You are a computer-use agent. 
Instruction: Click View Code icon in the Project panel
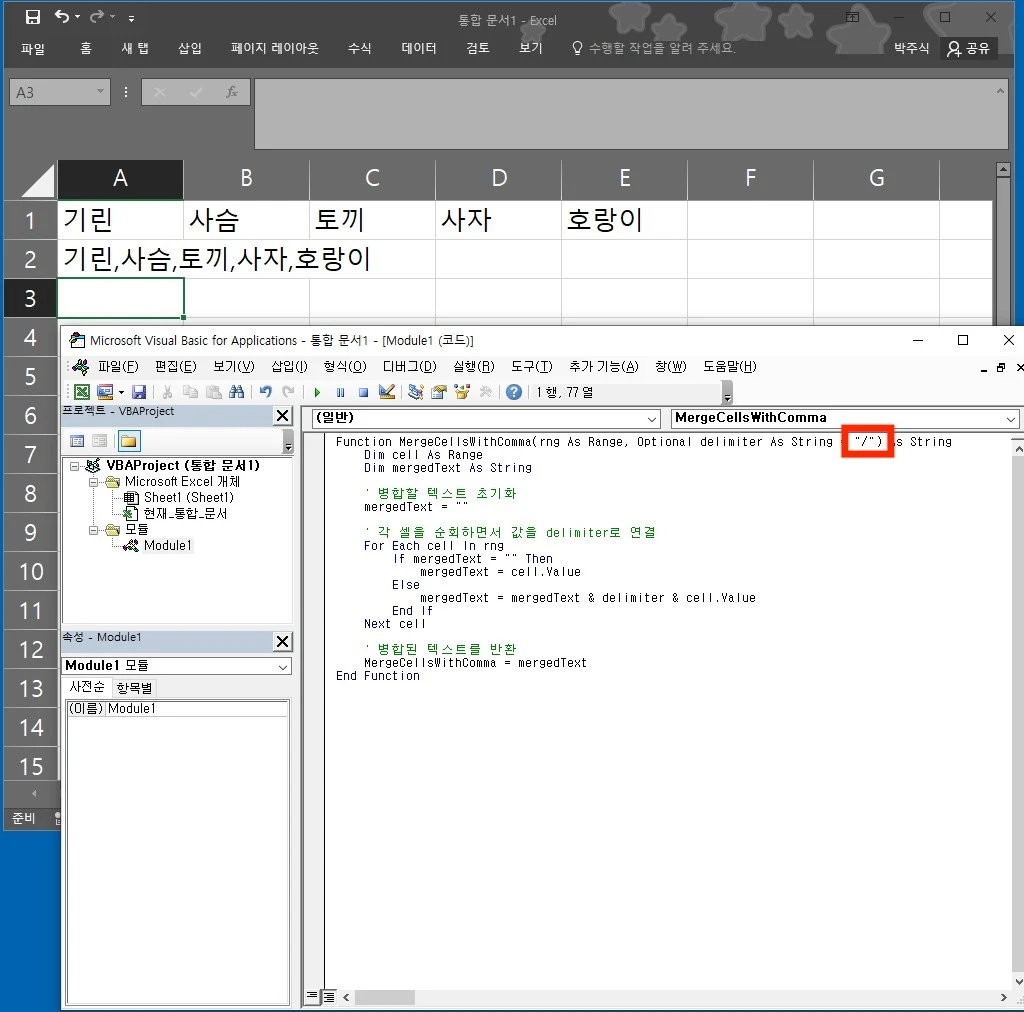point(77,441)
